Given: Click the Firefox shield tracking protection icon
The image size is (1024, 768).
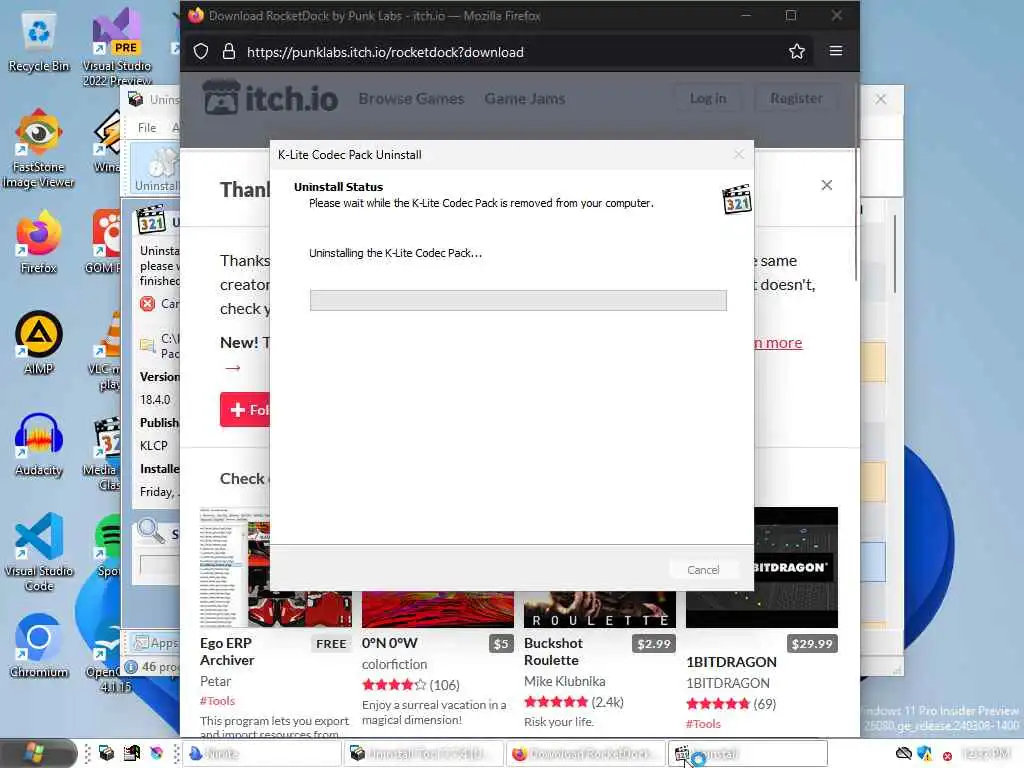Looking at the screenshot, I should click(201, 52).
